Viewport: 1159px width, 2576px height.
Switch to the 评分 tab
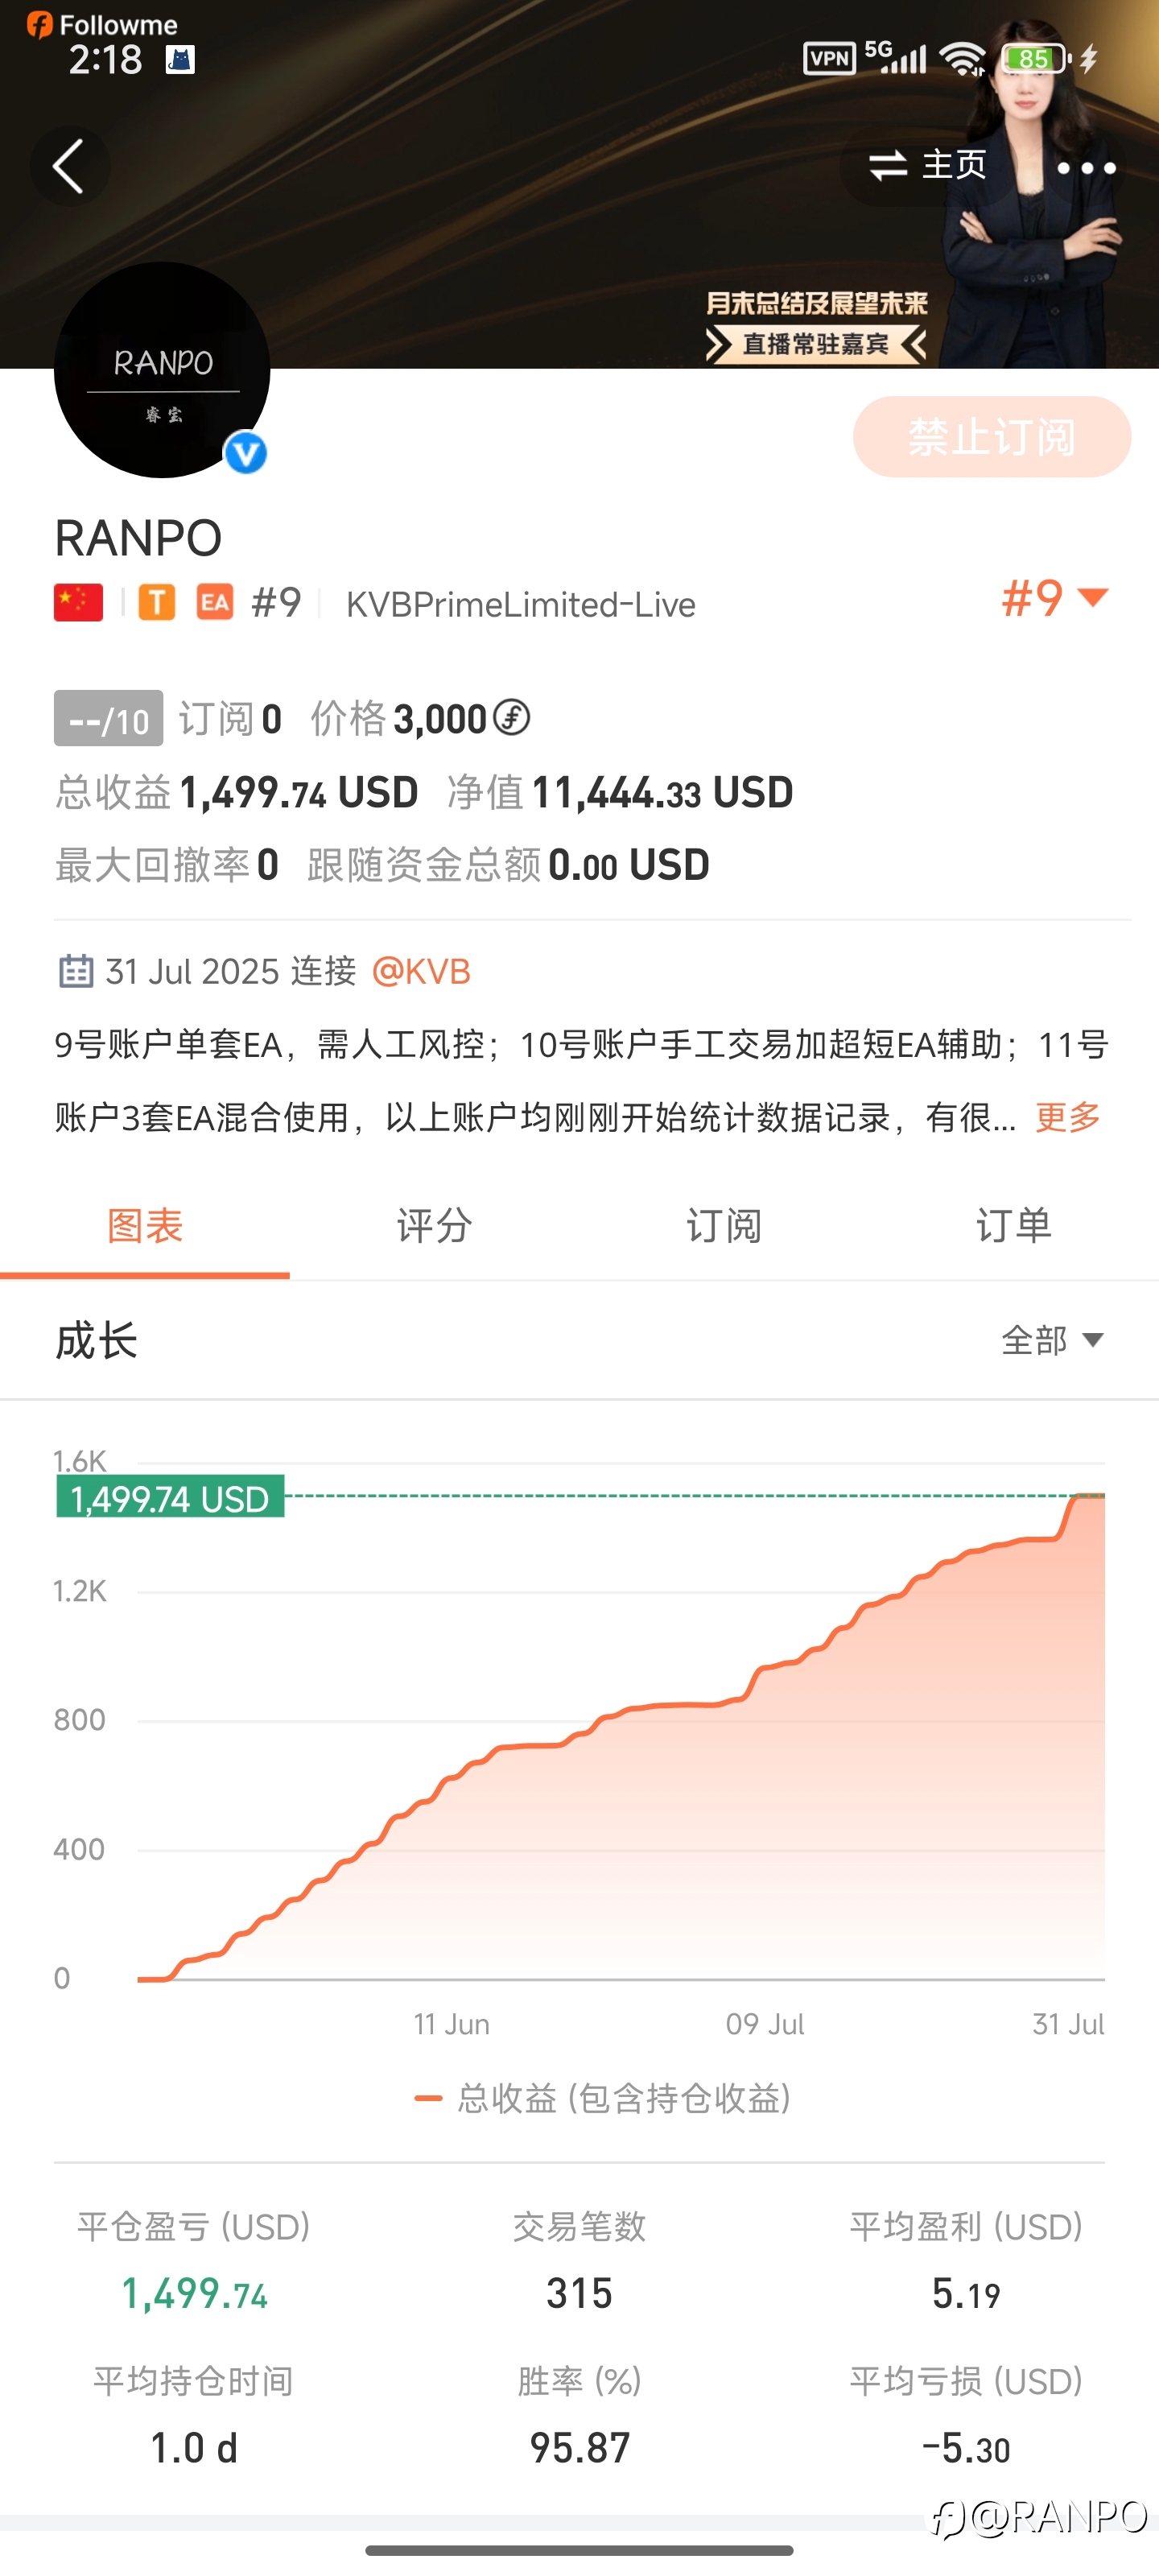point(434,1226)
